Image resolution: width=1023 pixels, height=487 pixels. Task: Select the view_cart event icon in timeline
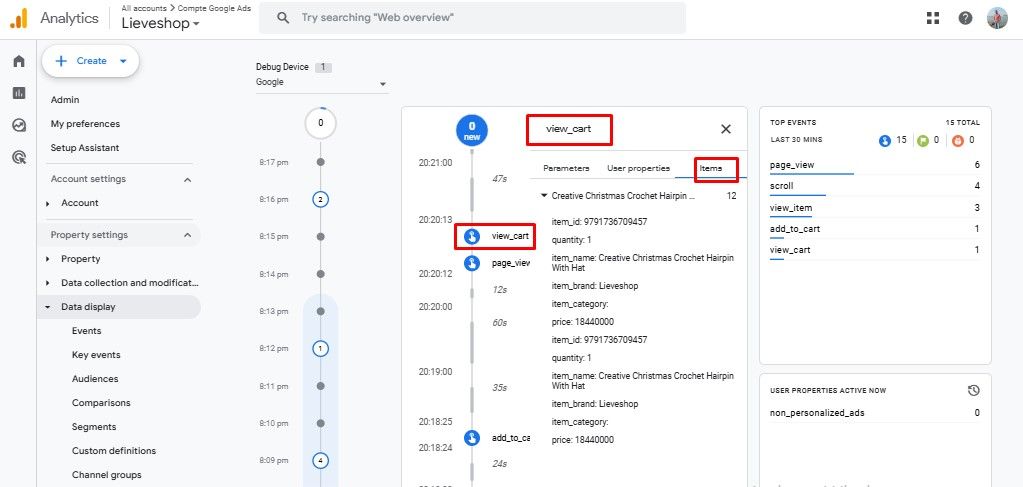[x=472, y=236]
